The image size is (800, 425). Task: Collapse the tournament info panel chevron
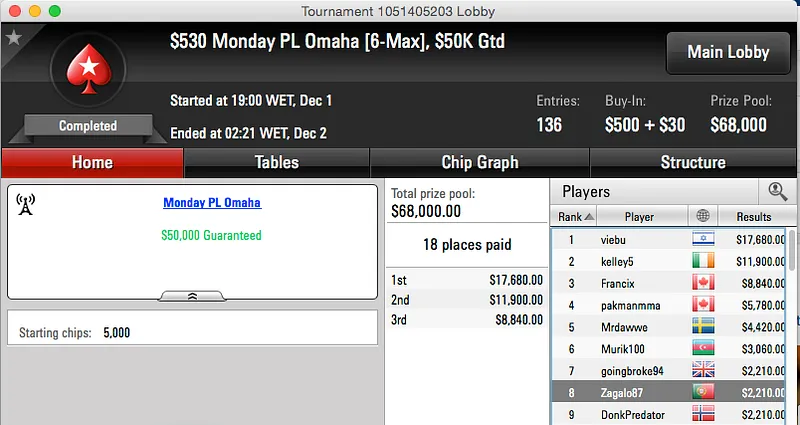[x=192, y=296]
